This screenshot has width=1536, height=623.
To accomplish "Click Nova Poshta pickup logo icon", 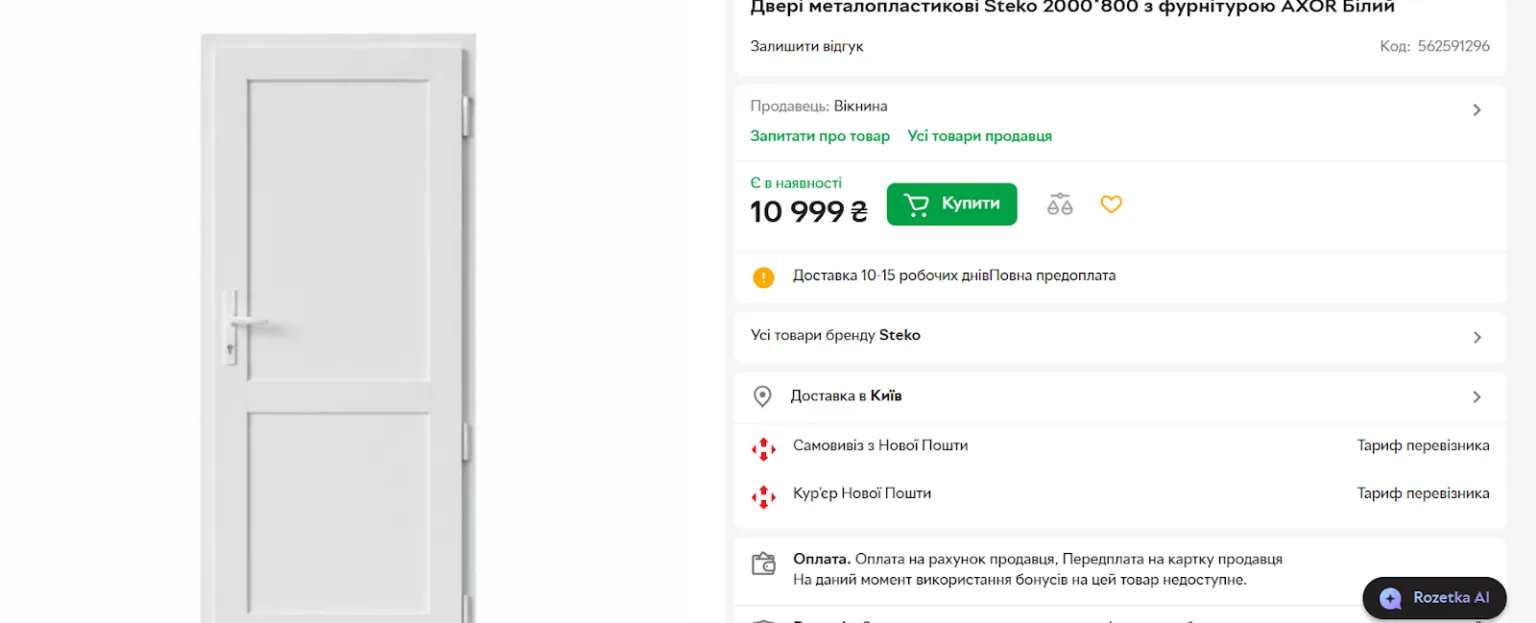I will pos(763,448).
